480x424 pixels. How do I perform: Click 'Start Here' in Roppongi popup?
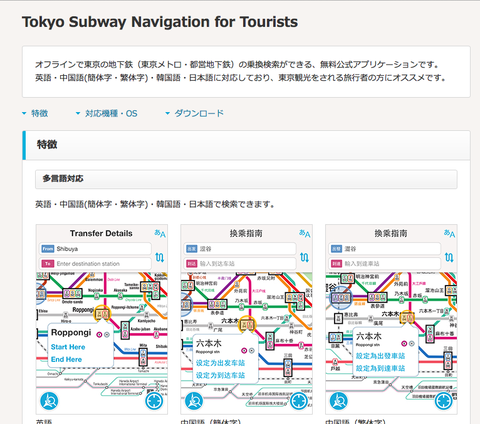pyautogui.click(x=68, y=347)
